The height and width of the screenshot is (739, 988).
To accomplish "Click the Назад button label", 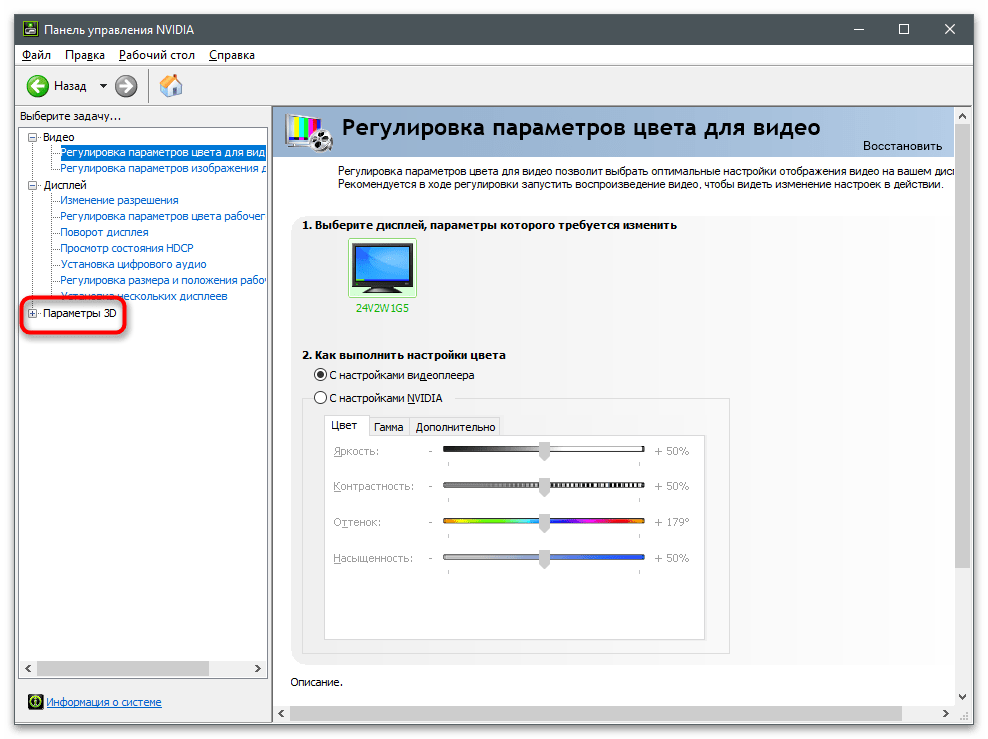I will (70, 86).
